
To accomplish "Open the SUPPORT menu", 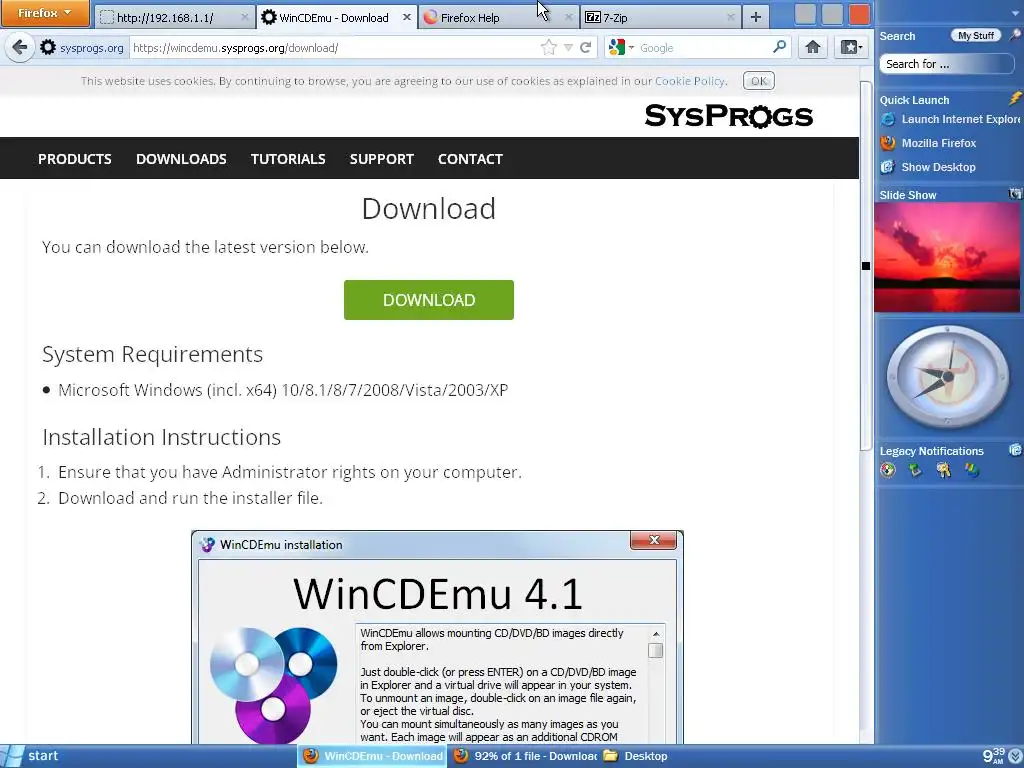I will click(381, 159).
